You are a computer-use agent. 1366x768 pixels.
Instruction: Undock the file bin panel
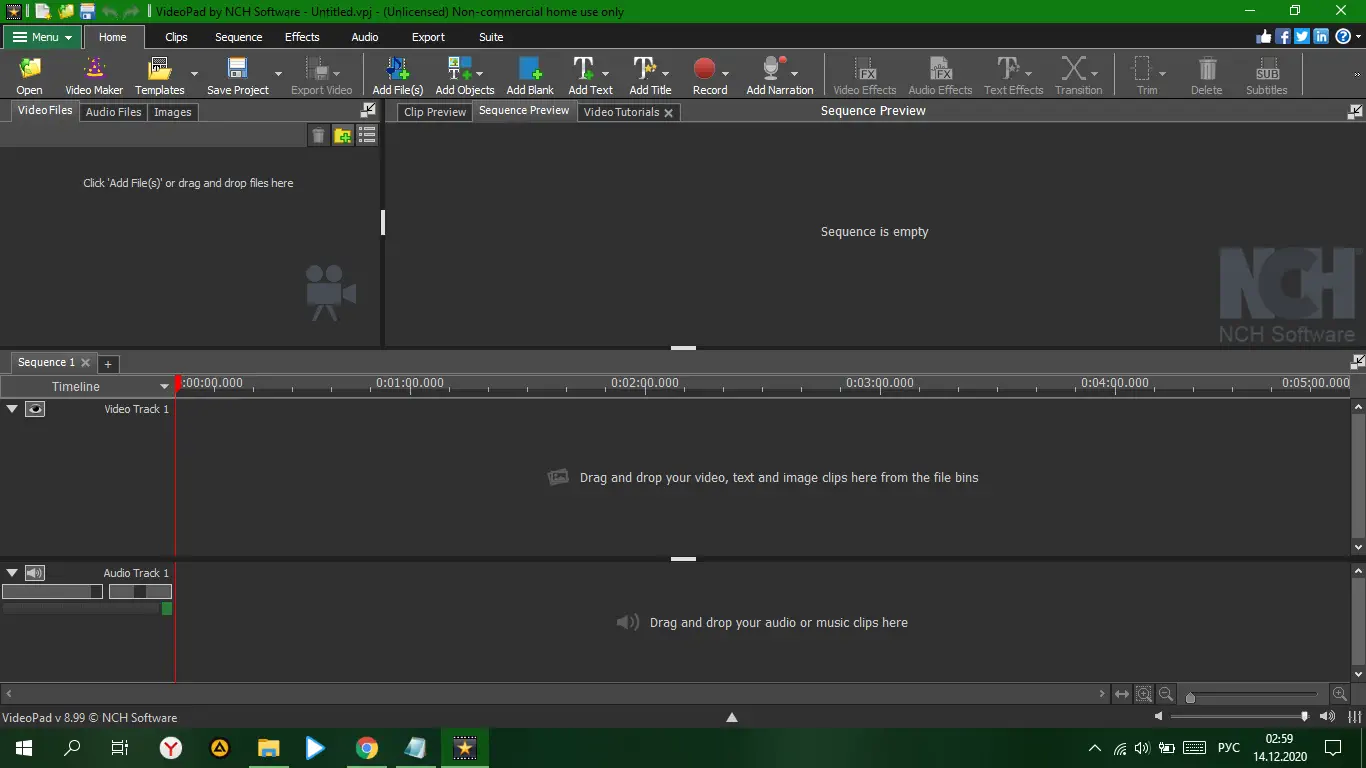(x=369, y=110)
